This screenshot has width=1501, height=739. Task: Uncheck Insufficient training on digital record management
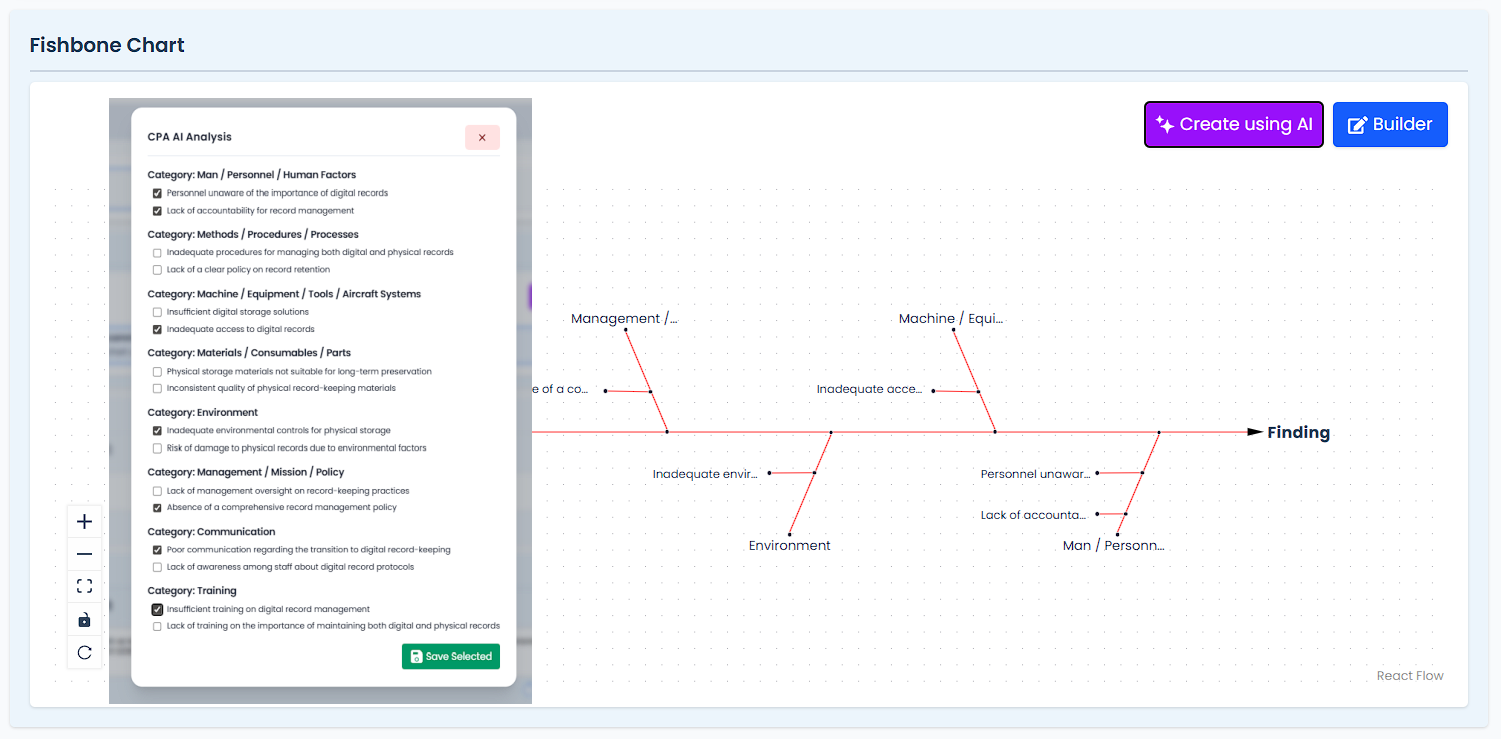157,609
